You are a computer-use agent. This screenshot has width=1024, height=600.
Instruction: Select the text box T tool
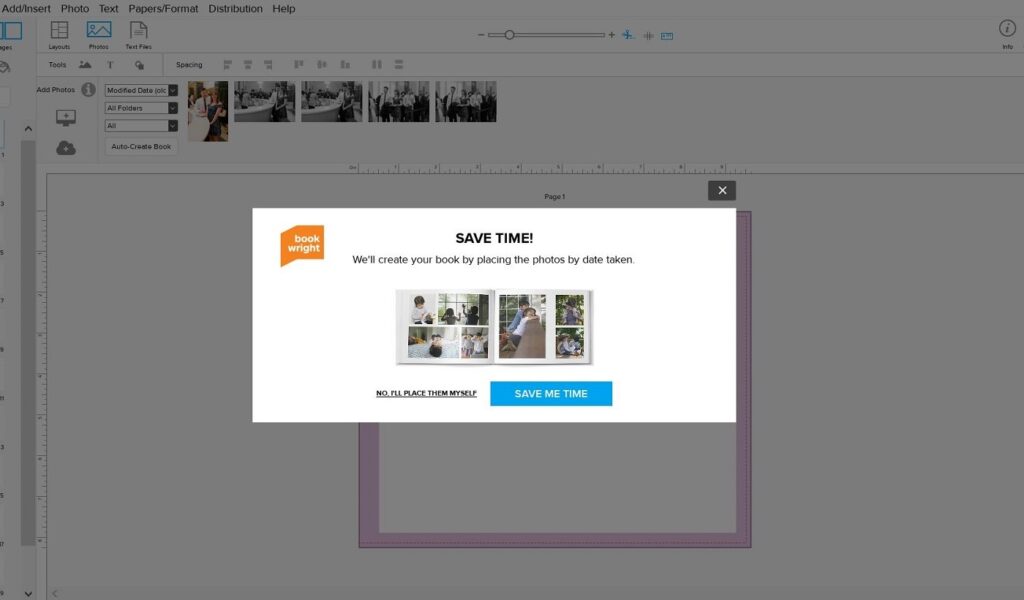pos(110,65)
